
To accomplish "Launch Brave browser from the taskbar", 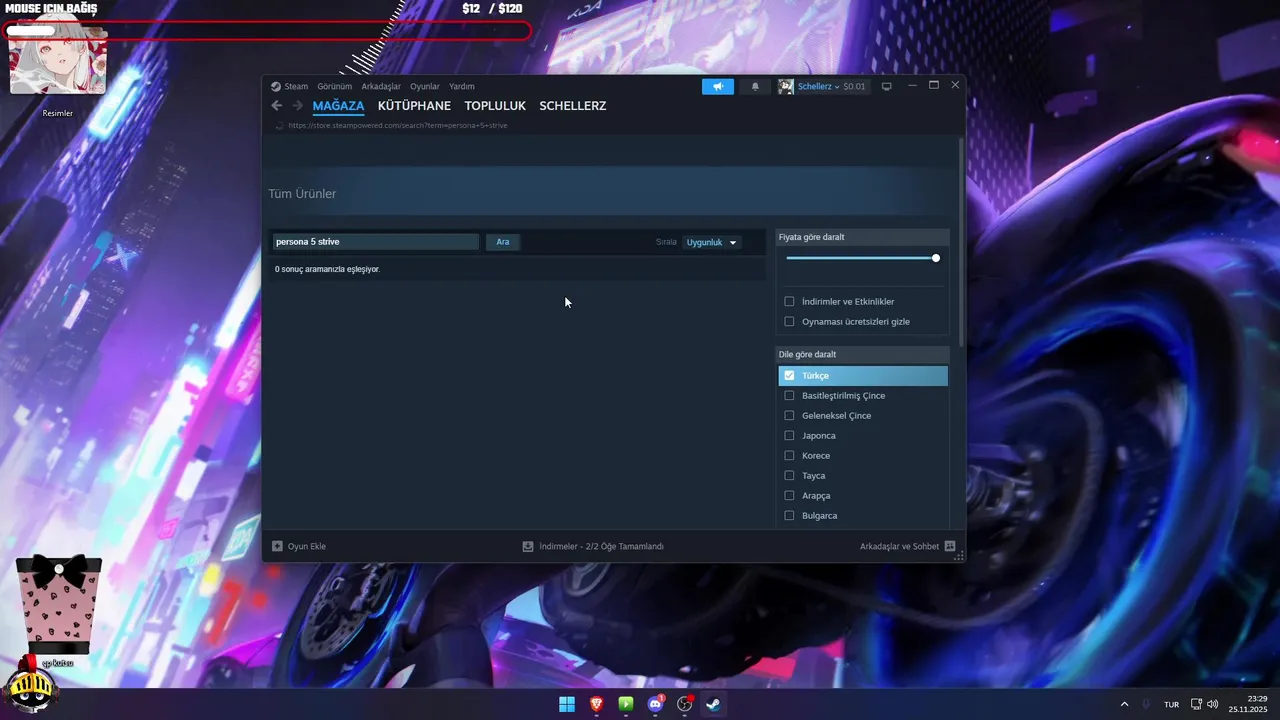I will (x=596, y=704).
